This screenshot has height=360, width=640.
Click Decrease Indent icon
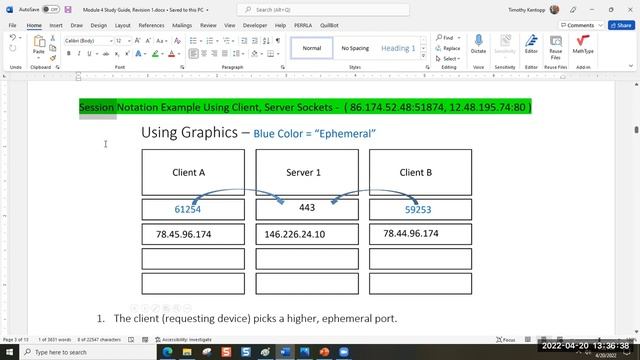tap(244, 40)
